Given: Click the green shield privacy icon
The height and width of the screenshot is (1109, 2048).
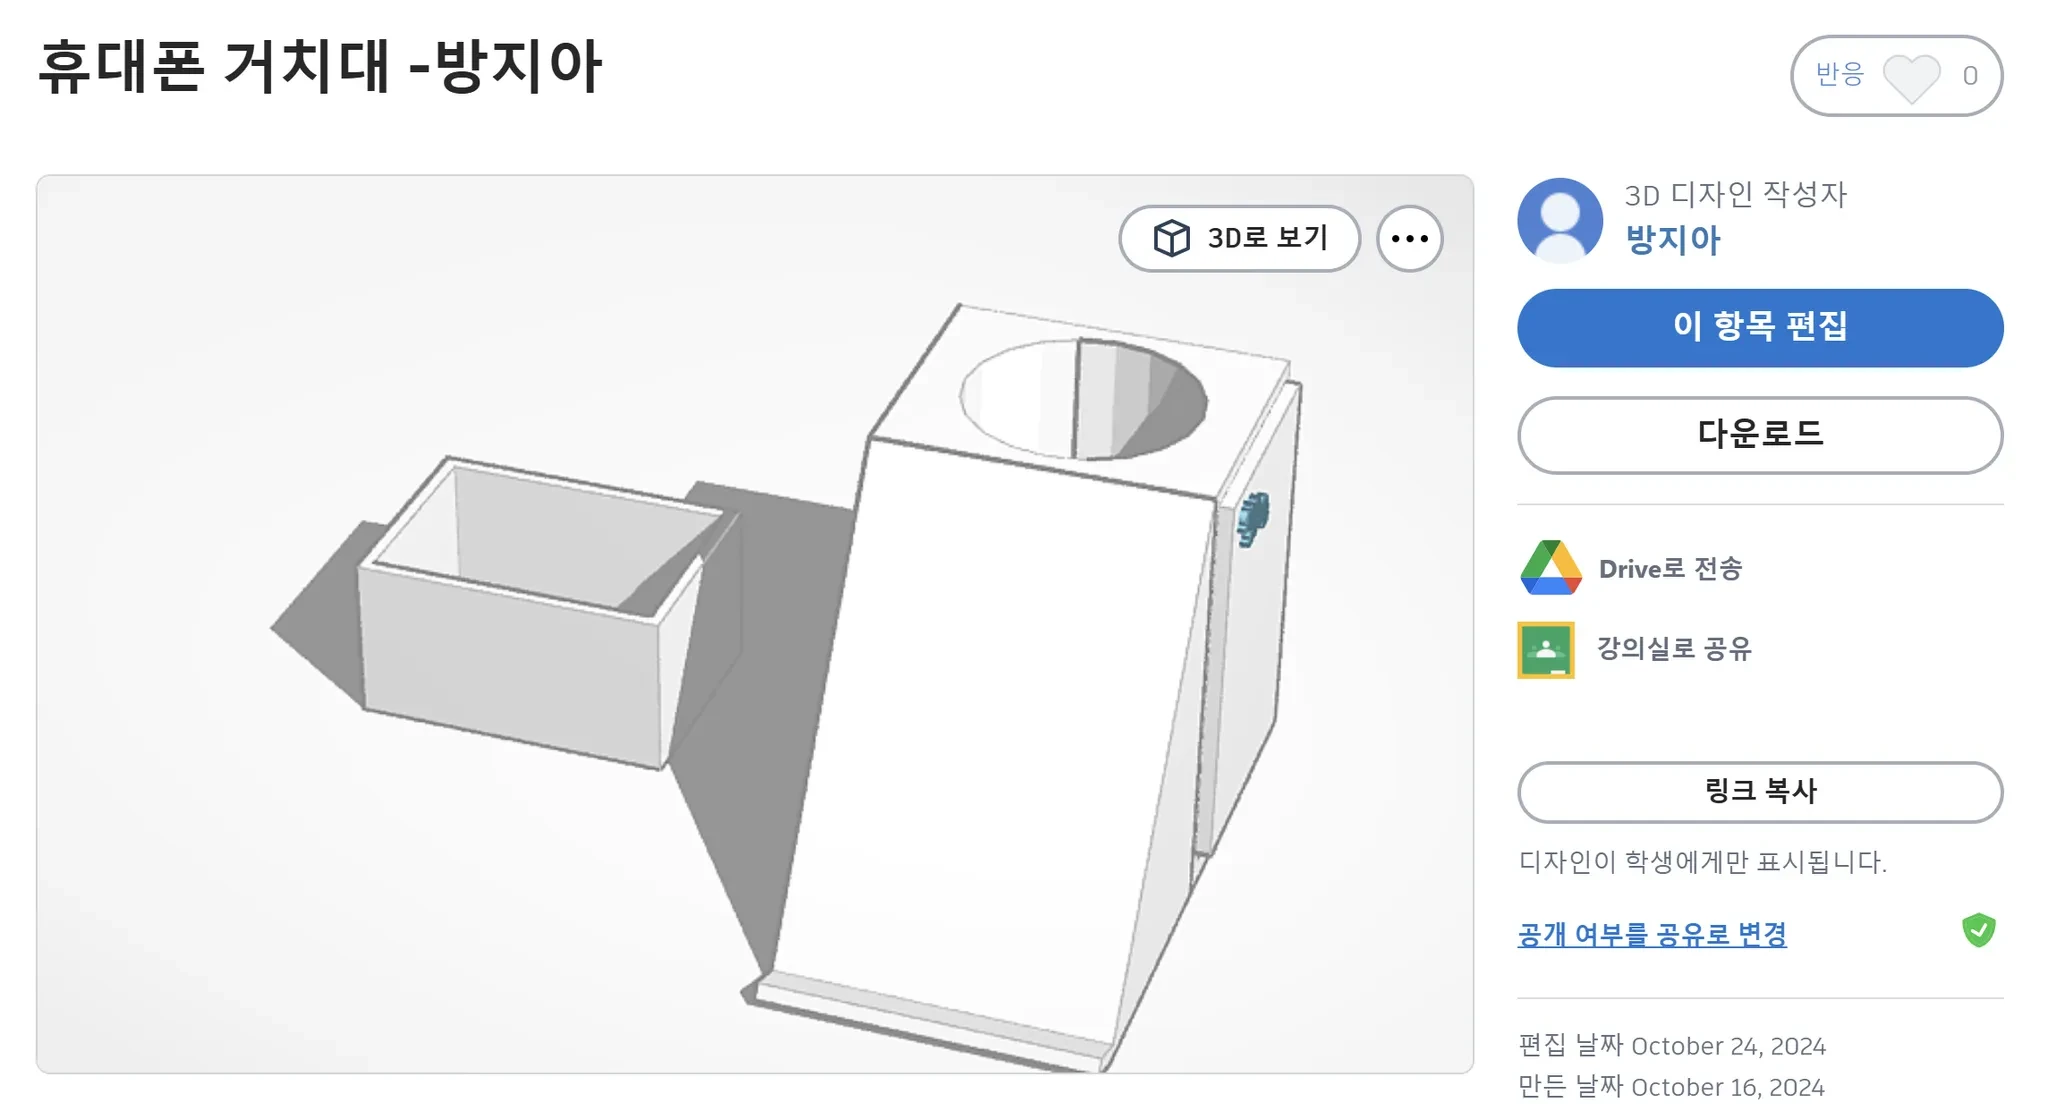Looking at the screenshot, I should pyautogui.click(x=1978, y=930).
